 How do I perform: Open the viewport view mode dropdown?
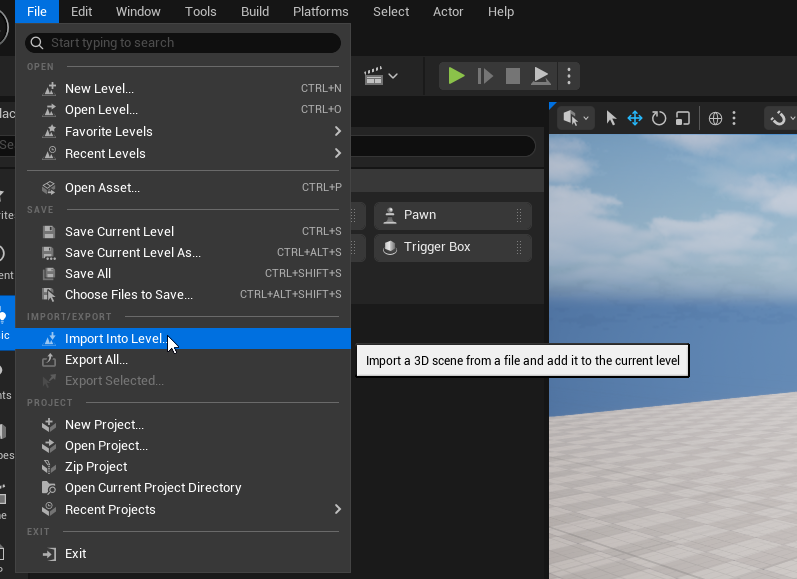tap(576, 118)
